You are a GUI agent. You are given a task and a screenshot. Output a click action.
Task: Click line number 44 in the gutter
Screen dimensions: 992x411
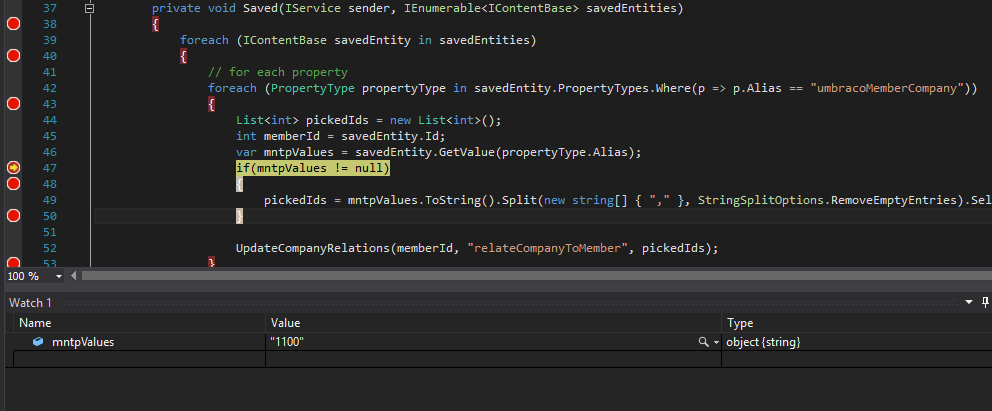click(49, 120)
